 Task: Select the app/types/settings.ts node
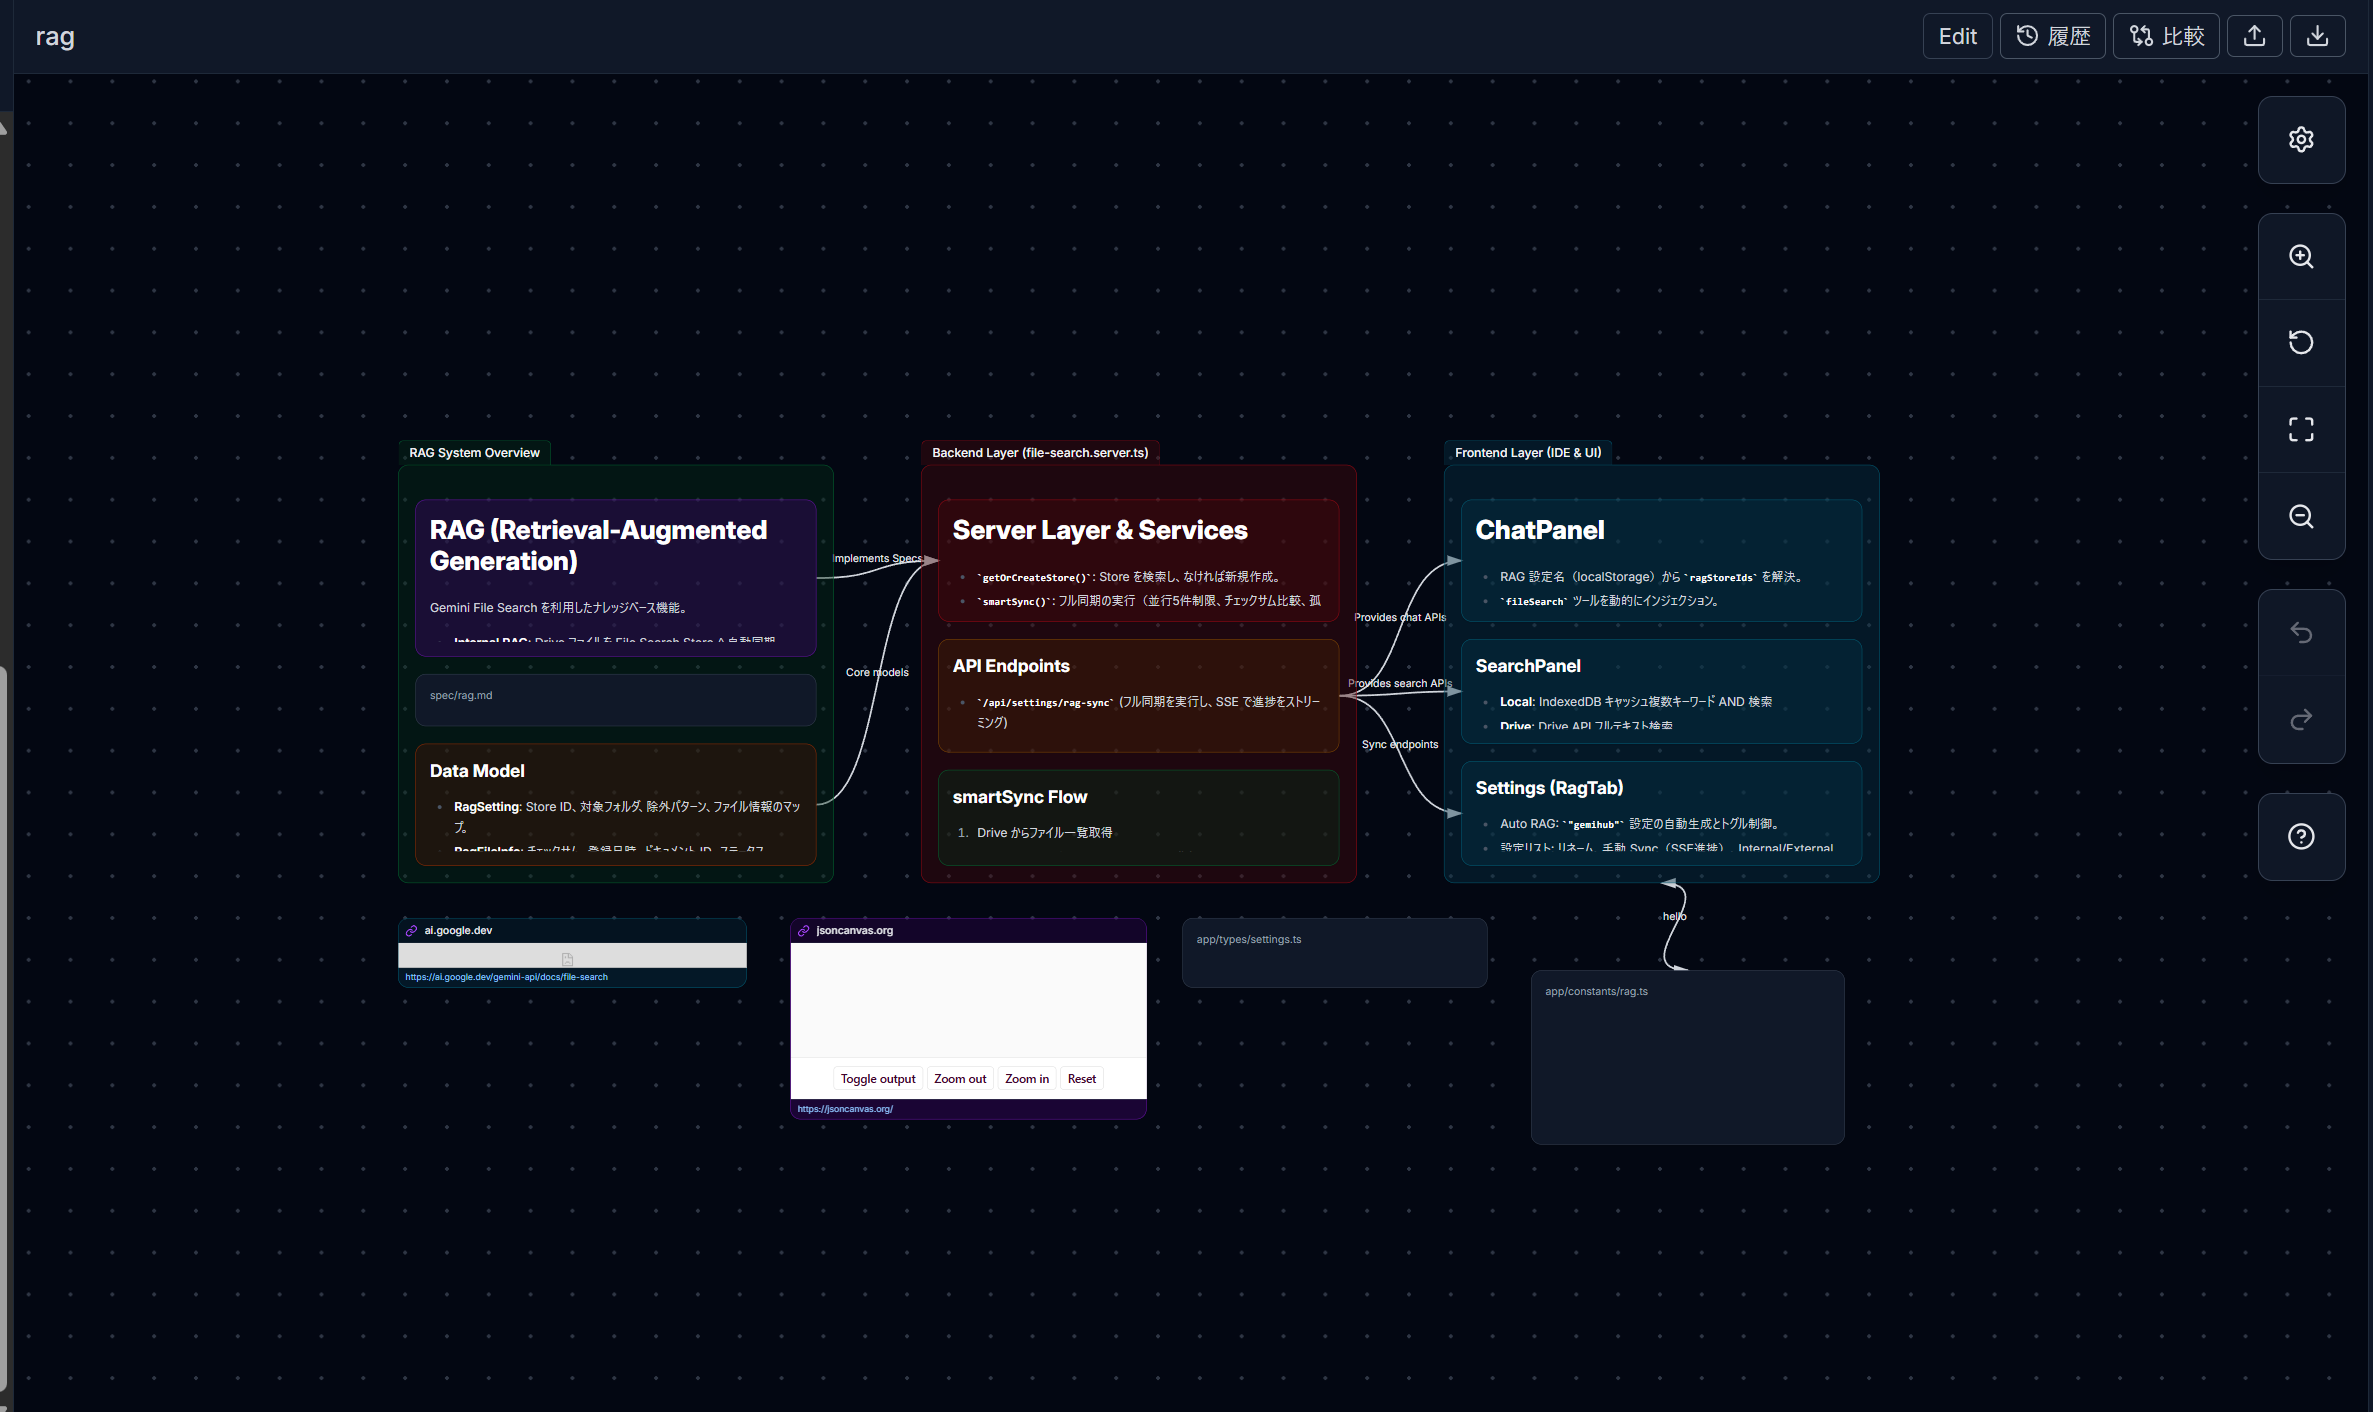pyautogui.click(x=1335, y=953)
